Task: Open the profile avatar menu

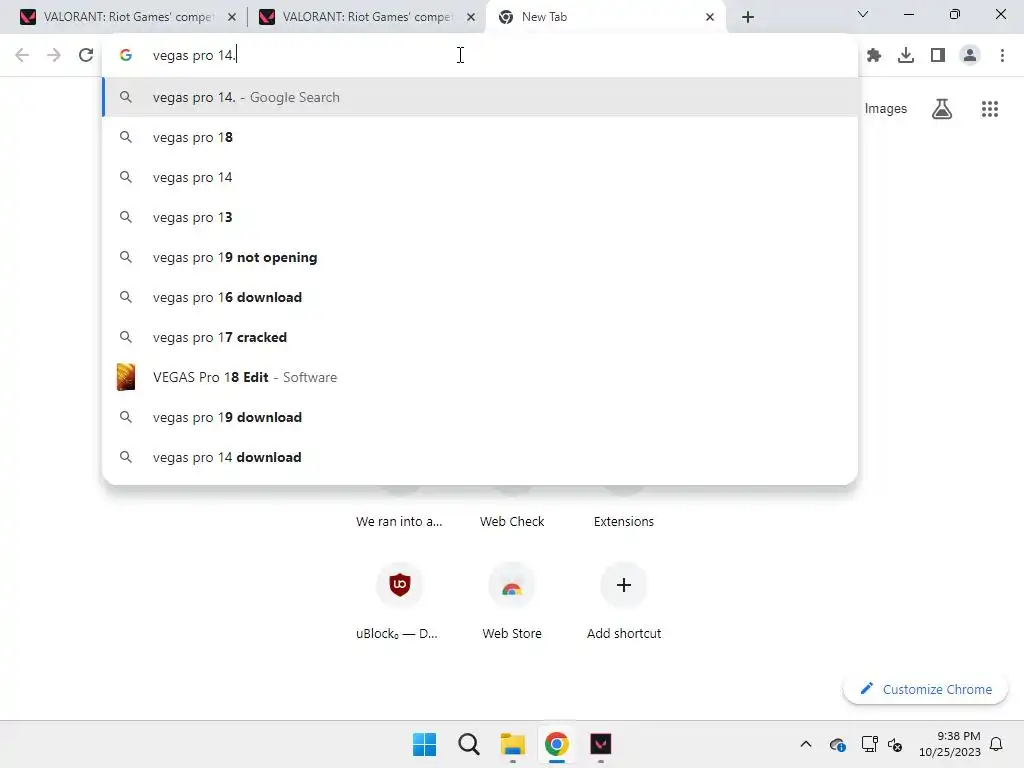Action: coord(970,56)
